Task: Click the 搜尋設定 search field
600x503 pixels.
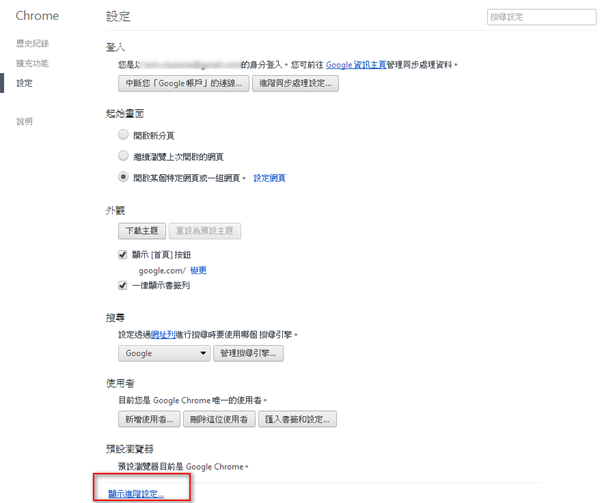Action: coord(541,17)
